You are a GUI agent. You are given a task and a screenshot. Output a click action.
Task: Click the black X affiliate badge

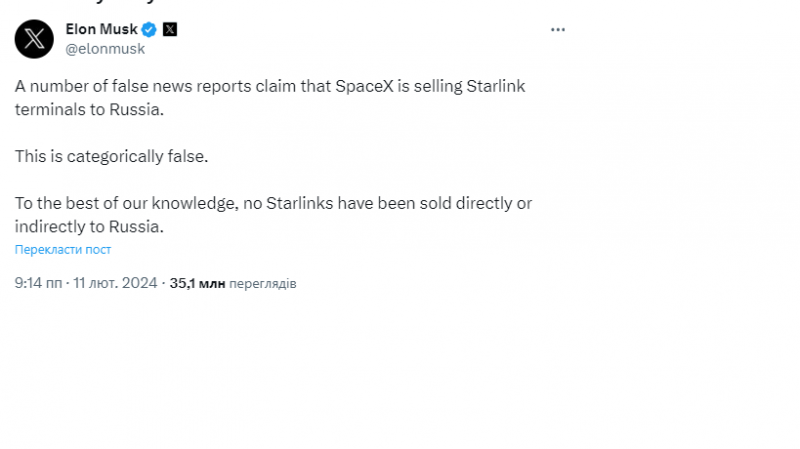(x=170, y=29)
